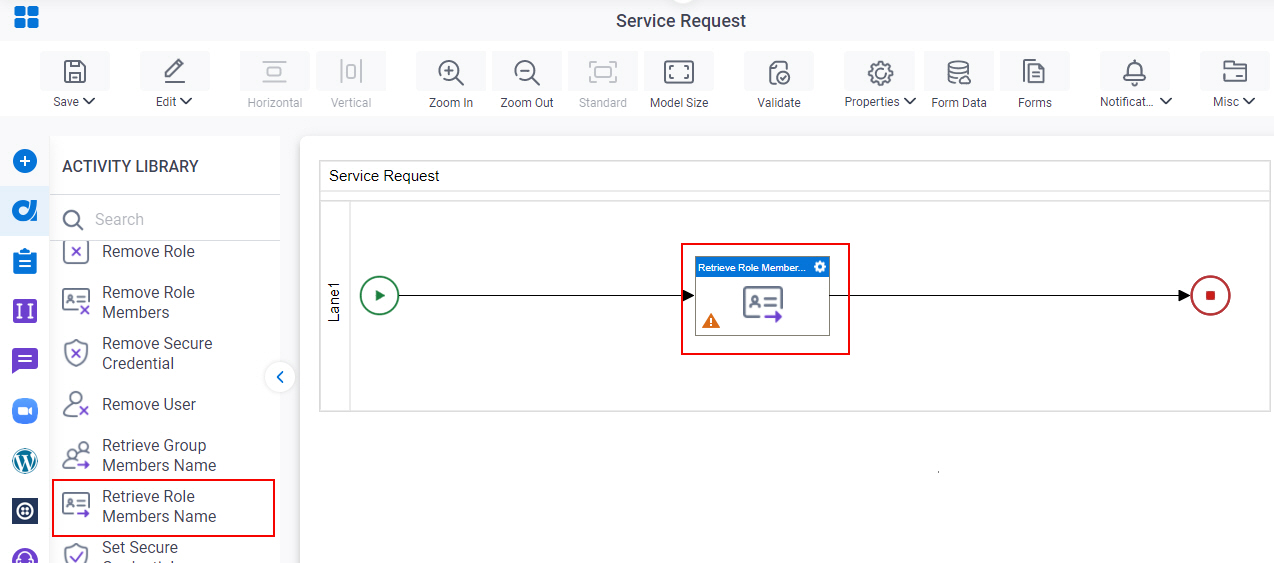The height and width of the screenshot is (563, 1274).
Task: Click the Save toolbar icon
Action: [74, 71]
